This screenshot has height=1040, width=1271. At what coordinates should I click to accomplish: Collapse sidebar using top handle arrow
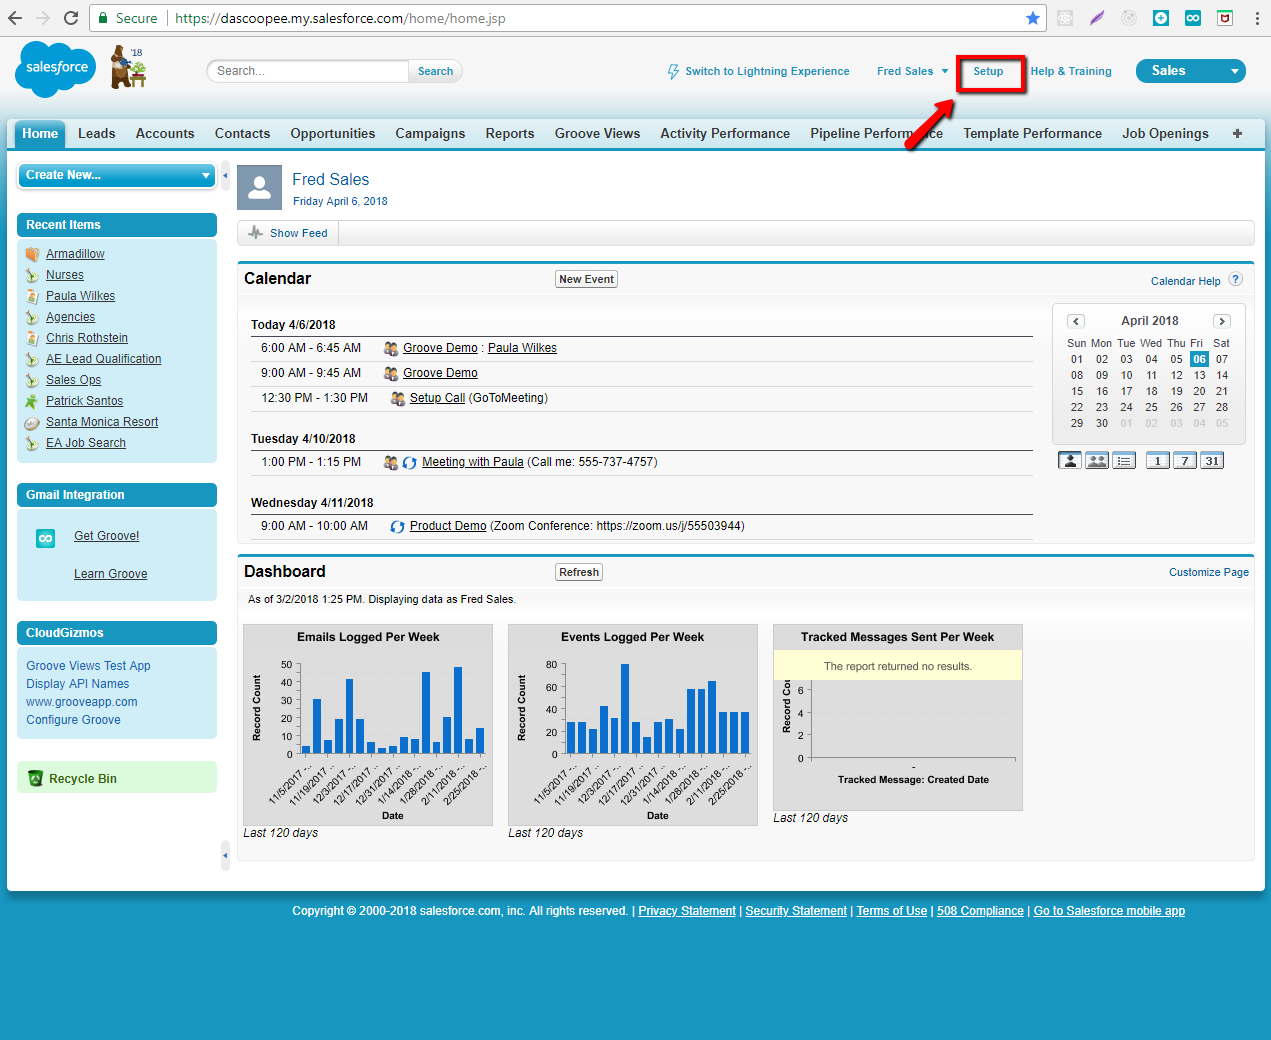(225, 175)
